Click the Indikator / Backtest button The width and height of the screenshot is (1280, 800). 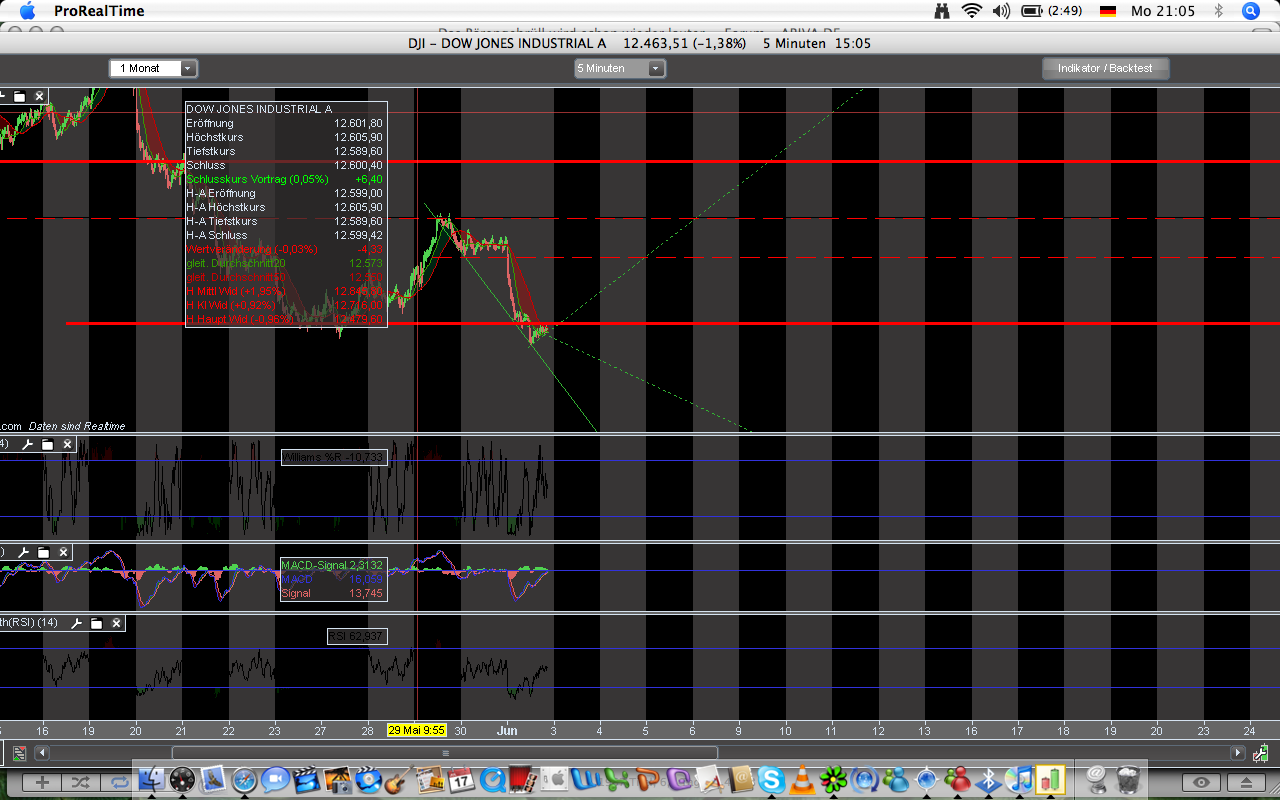point(1105,68)
